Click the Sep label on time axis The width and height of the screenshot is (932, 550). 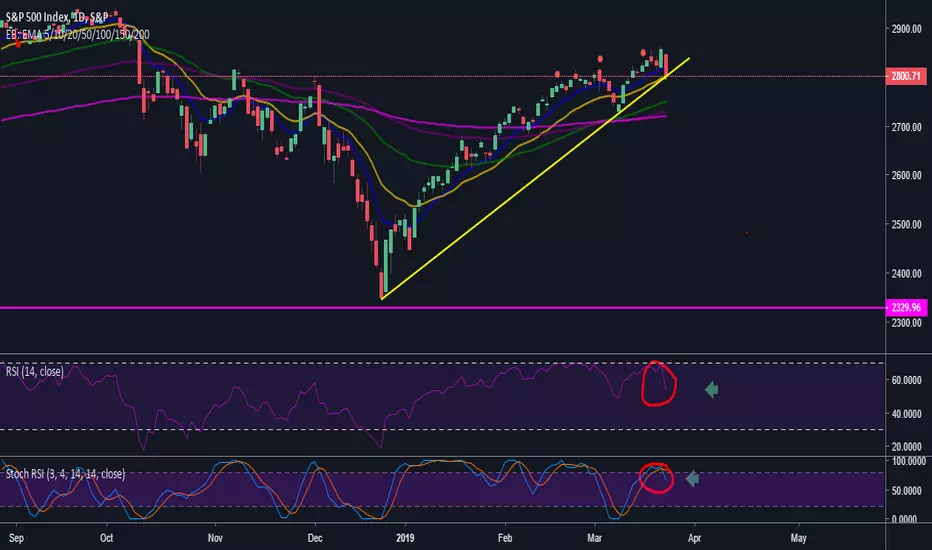(16, 538)
